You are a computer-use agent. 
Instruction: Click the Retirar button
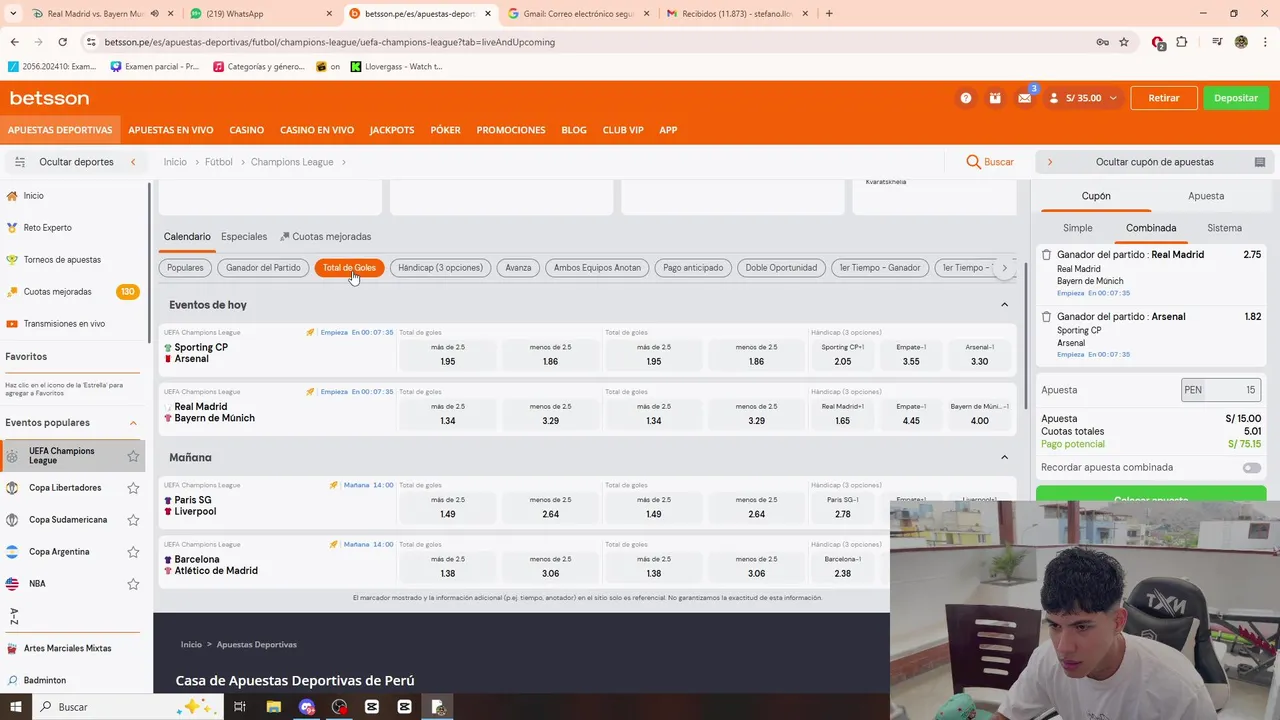tap(1164, 98)
